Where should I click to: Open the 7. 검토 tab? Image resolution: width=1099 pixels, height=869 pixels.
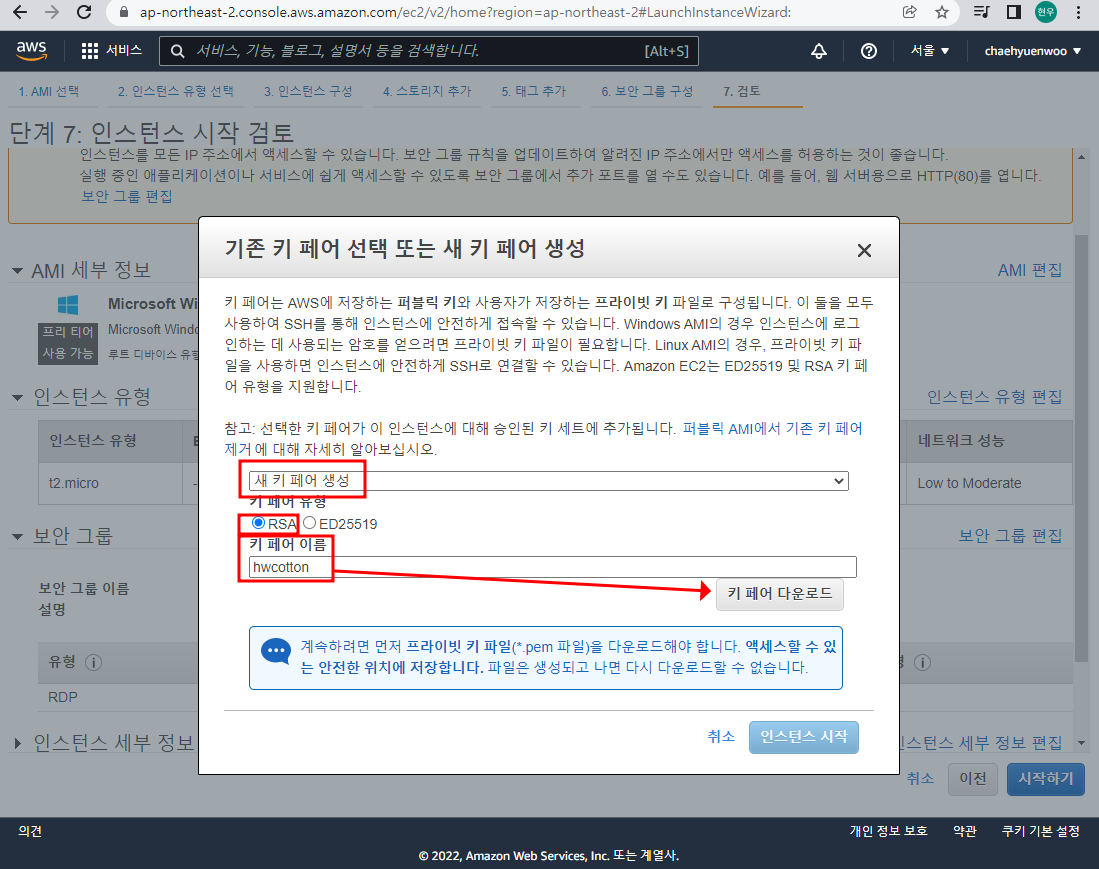point(742,92)
